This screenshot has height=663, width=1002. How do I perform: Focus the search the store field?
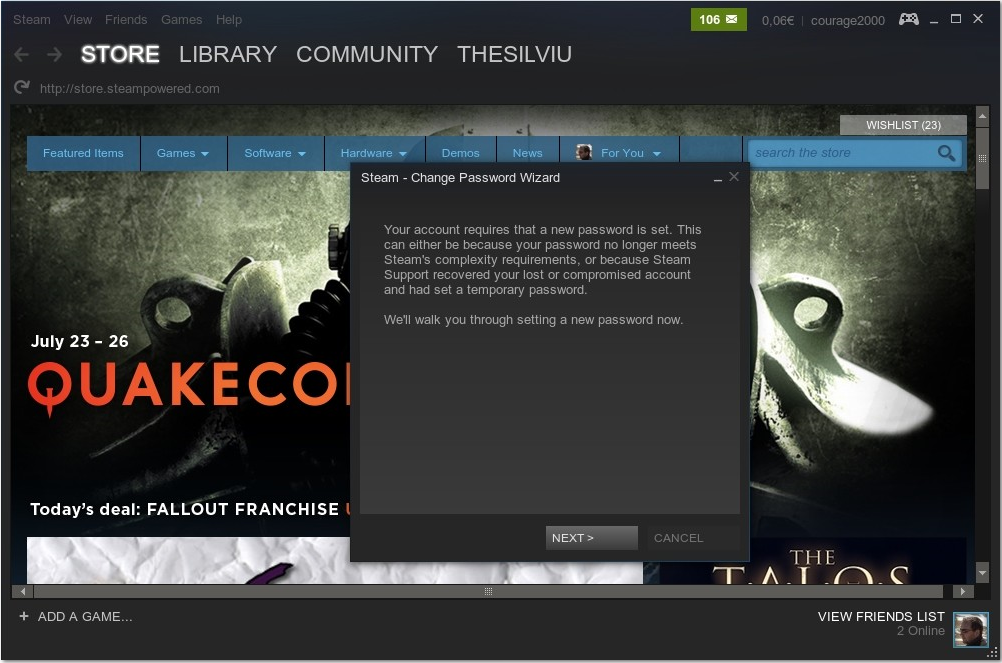click(x=842, y=153)
